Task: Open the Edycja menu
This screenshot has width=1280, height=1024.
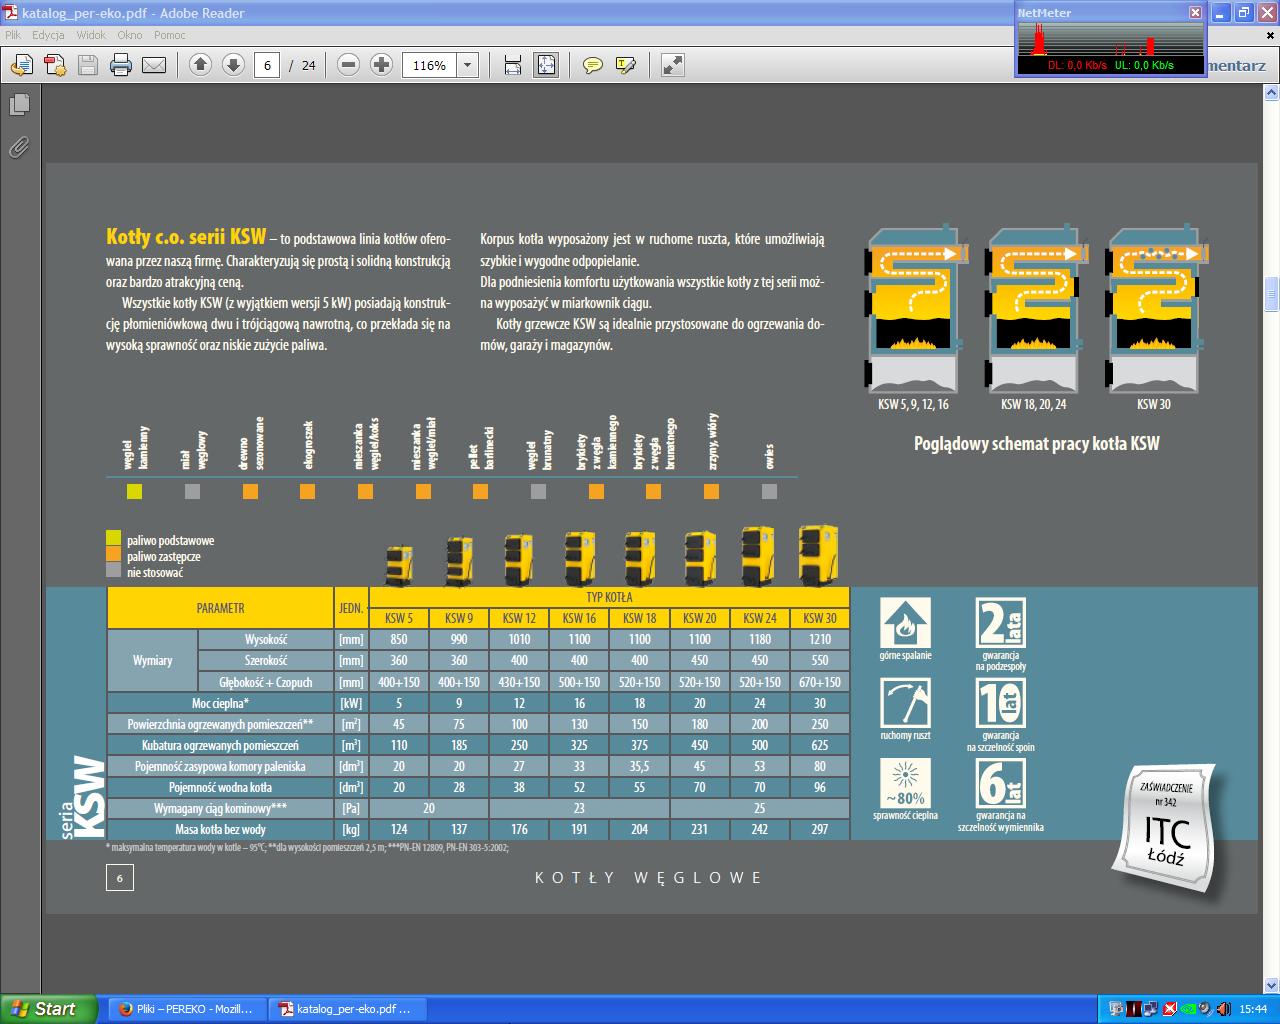Action: [48, 35]
